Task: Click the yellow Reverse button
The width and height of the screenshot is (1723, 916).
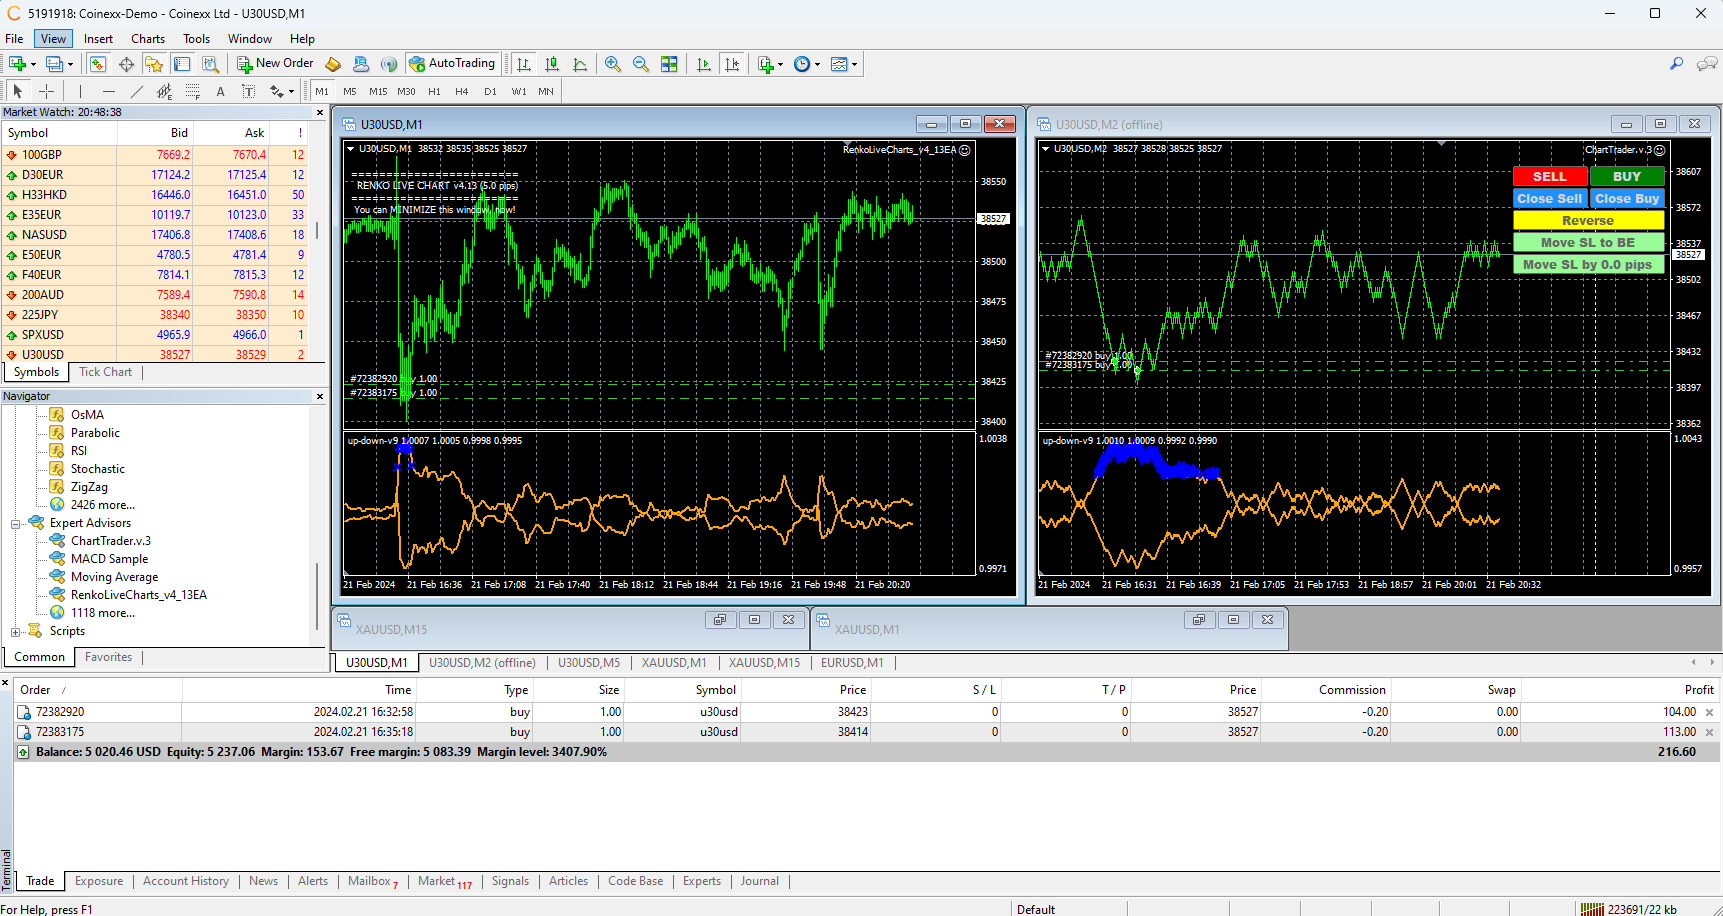Action: [1587, 220]
